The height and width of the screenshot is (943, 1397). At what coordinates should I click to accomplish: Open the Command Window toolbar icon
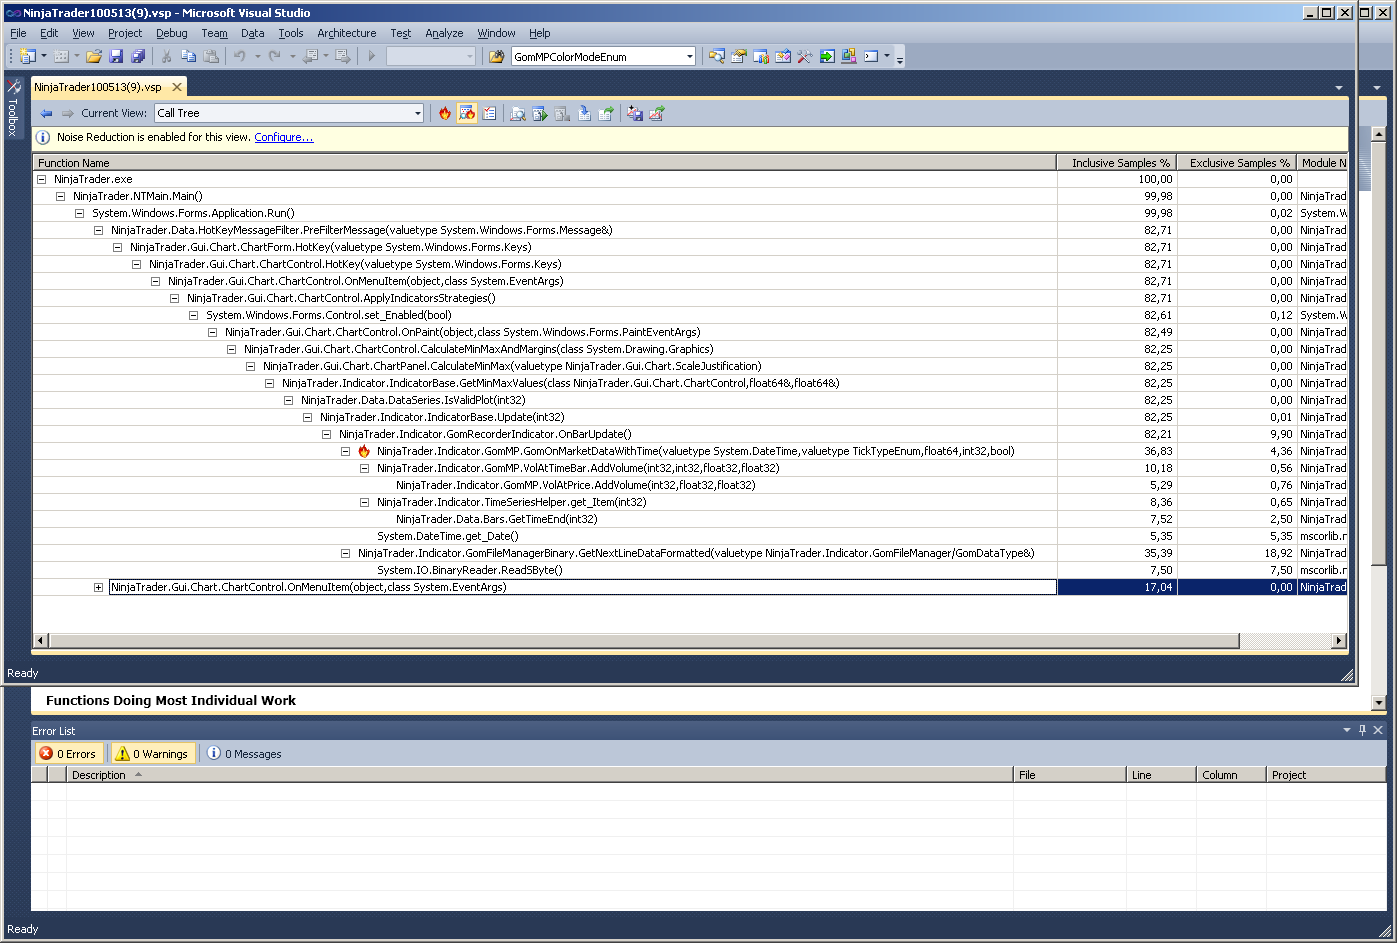(x=871, y=57)
